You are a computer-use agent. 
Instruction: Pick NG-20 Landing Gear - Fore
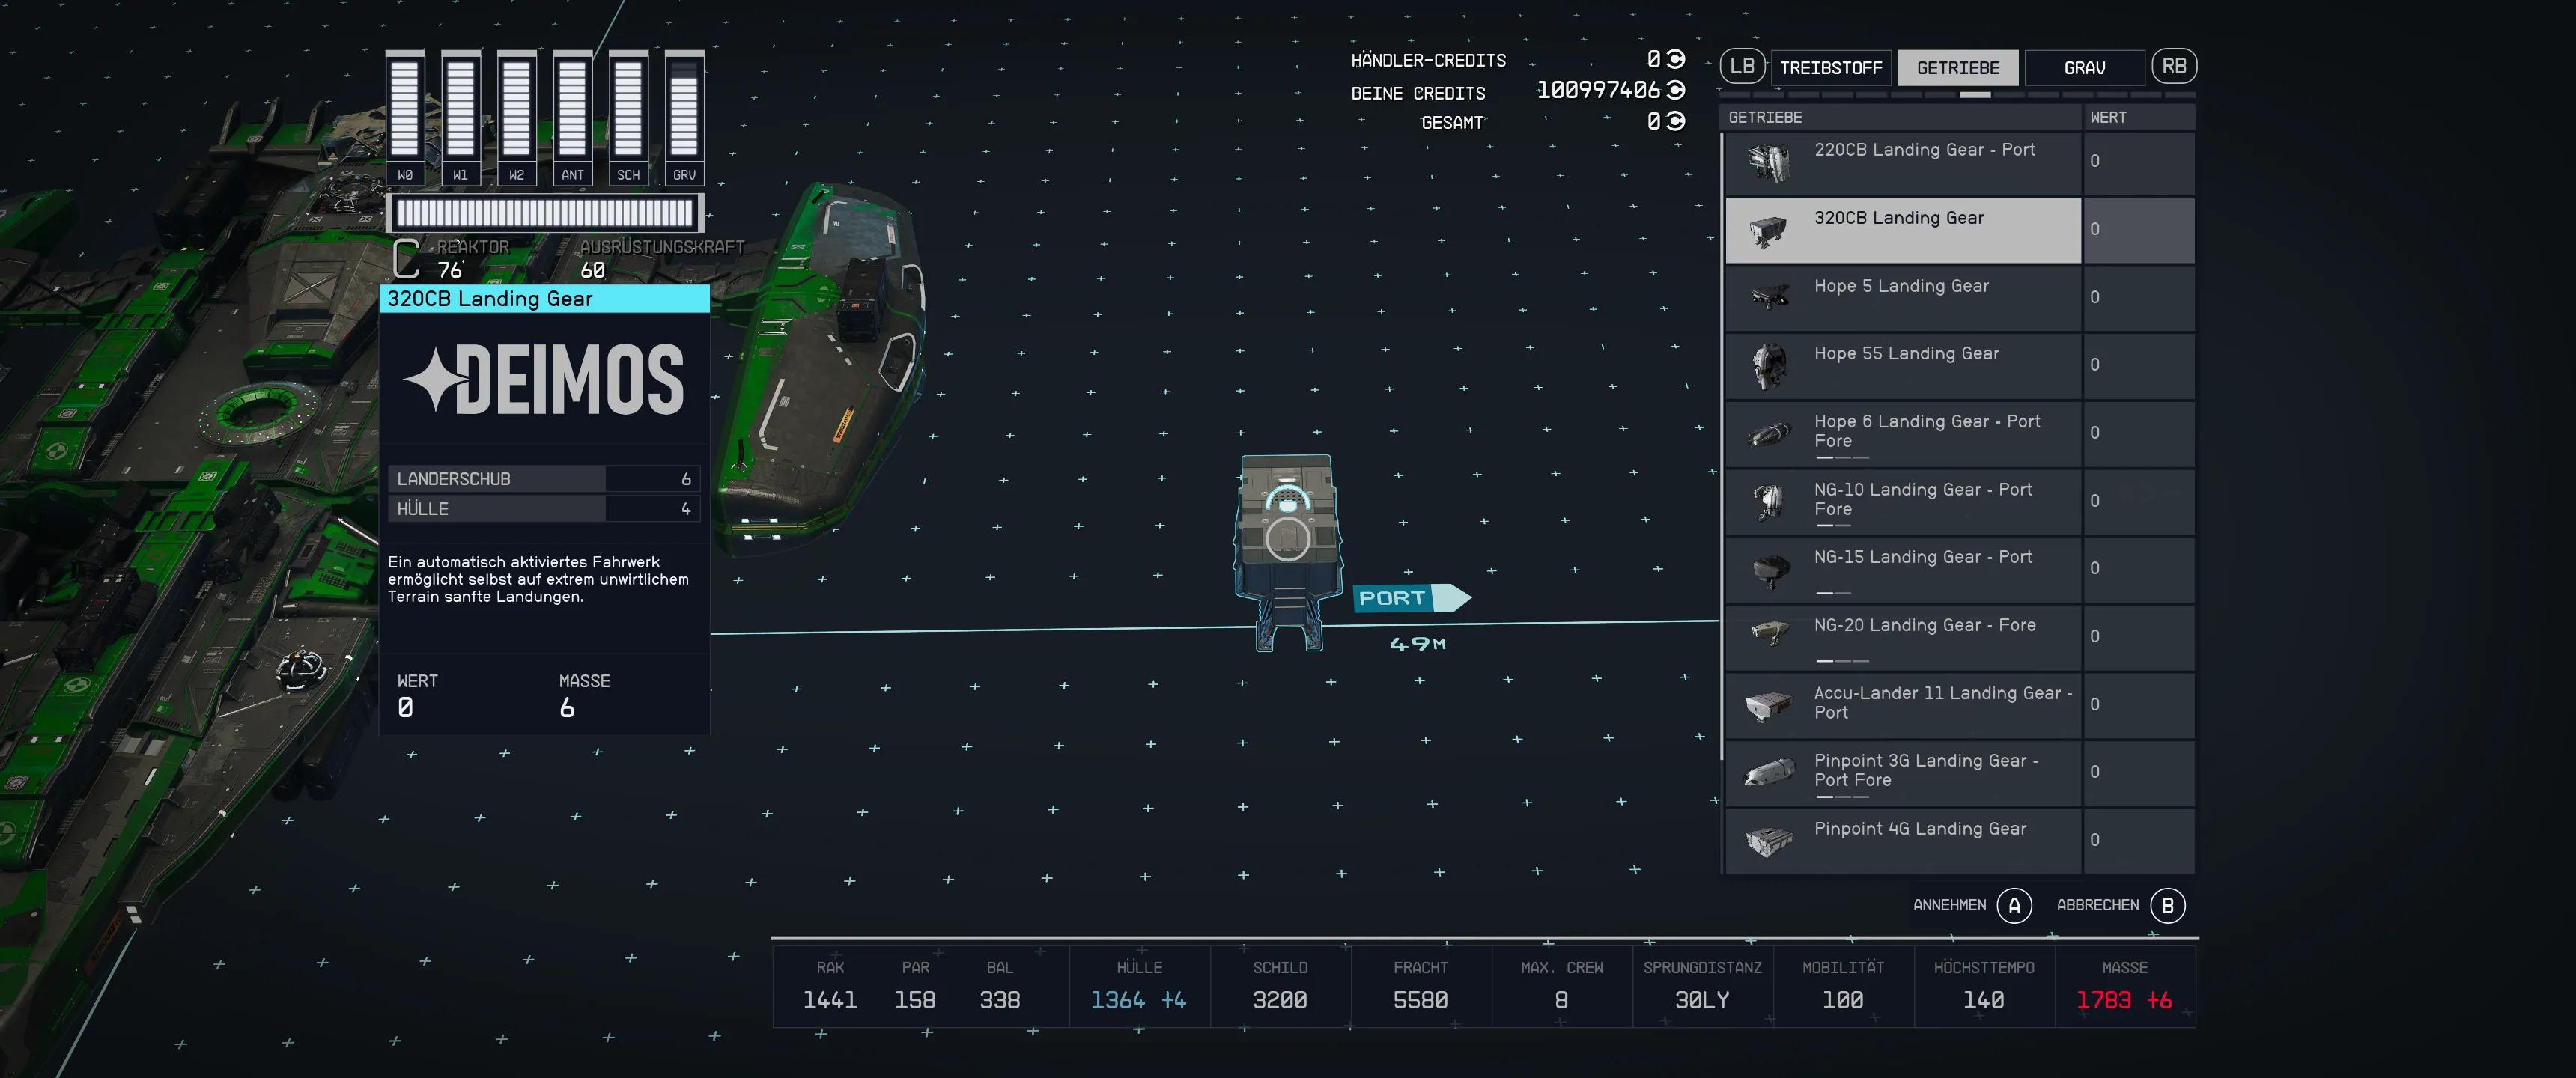click(1960, 637)
